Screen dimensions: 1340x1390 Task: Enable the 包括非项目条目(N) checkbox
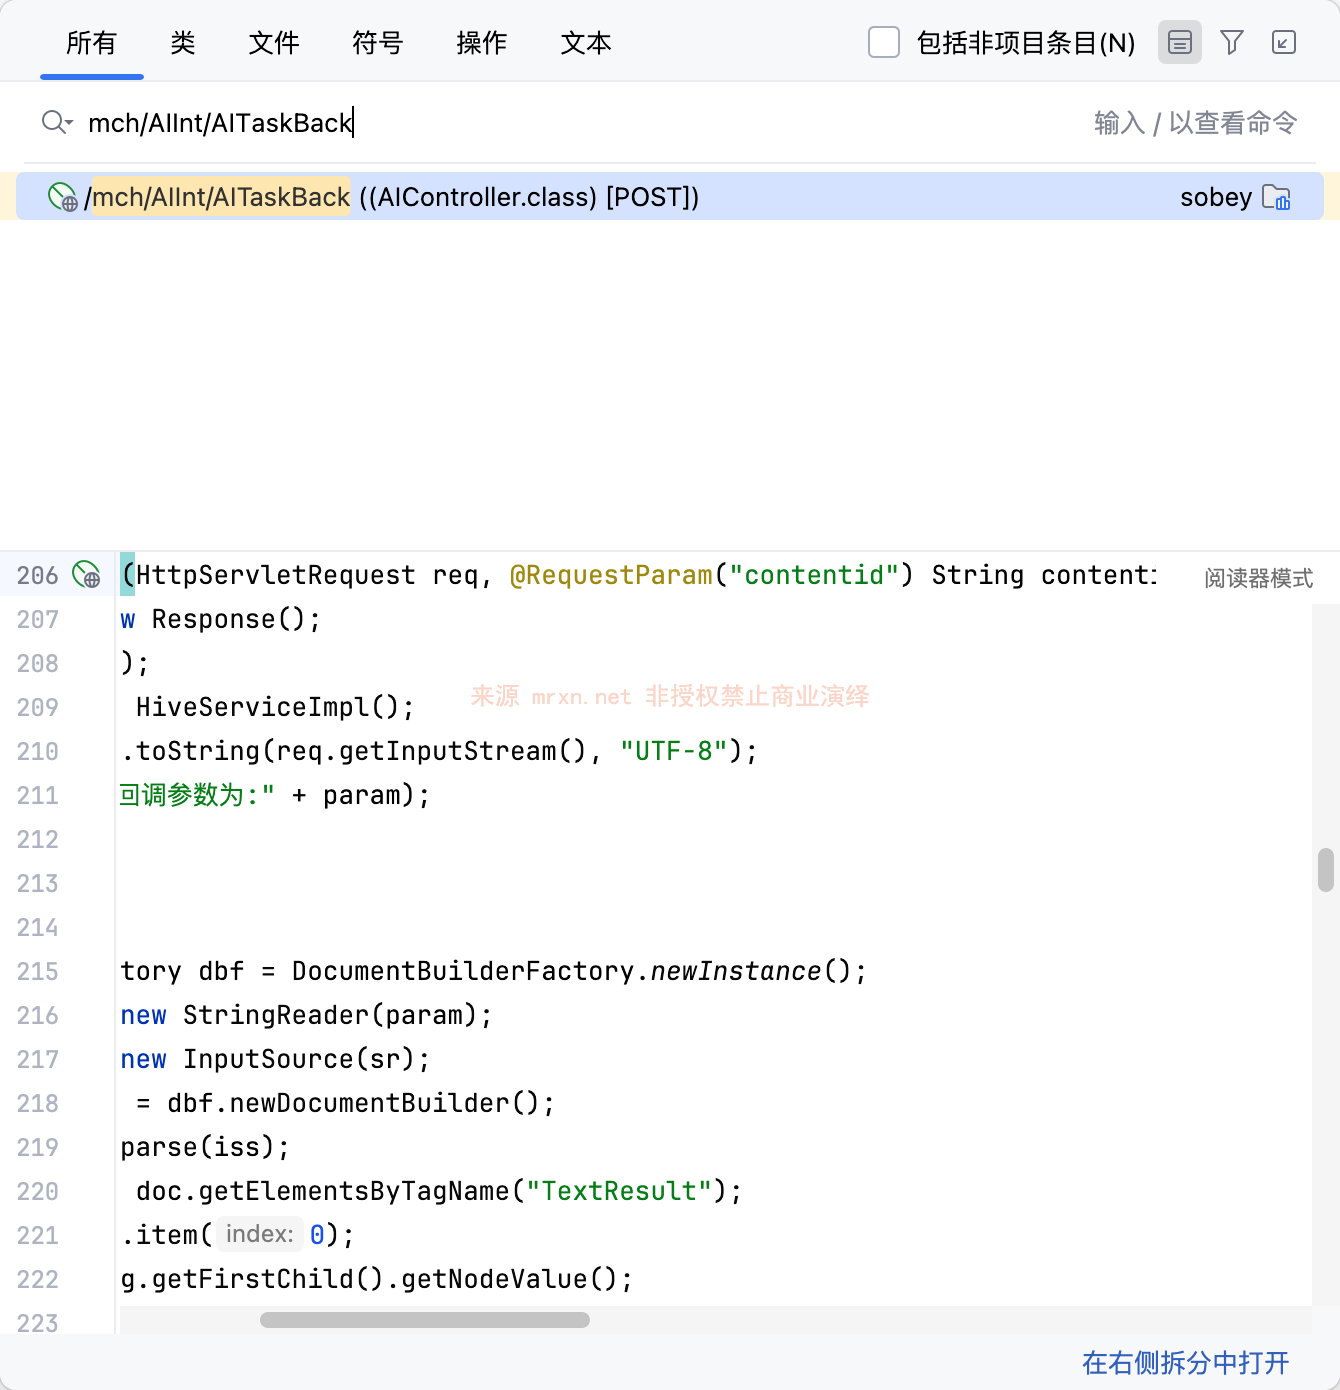tap(884, 42)
